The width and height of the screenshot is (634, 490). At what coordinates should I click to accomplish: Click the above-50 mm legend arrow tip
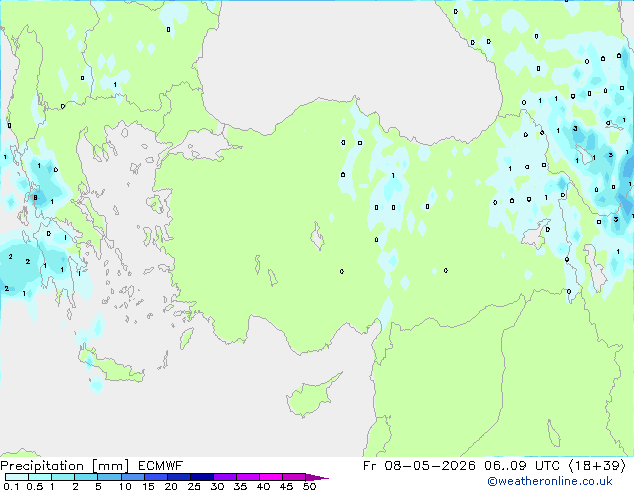tap(317, 477)
